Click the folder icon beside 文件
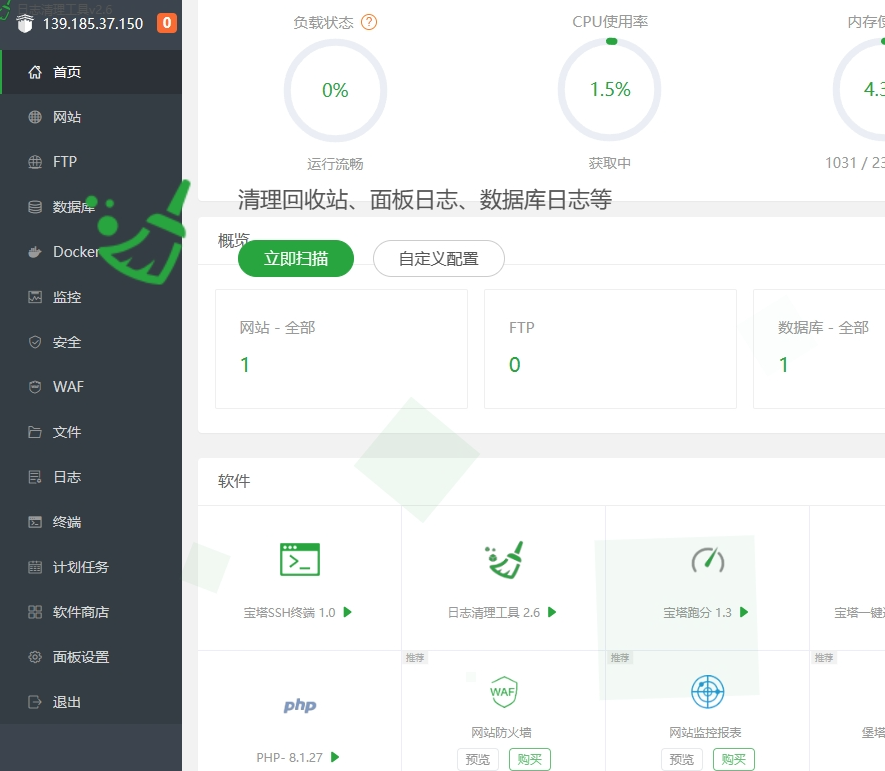Screen dimensions: 885x771 pos(35,432)
